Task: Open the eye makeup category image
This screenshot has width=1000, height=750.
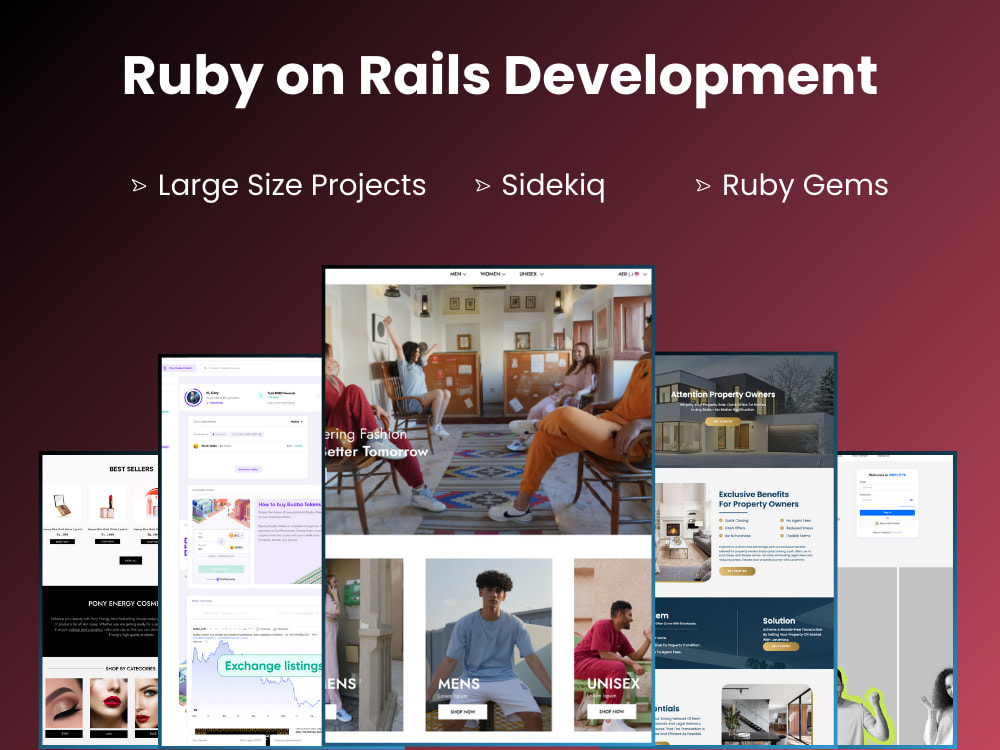Action: coord(64,703)
